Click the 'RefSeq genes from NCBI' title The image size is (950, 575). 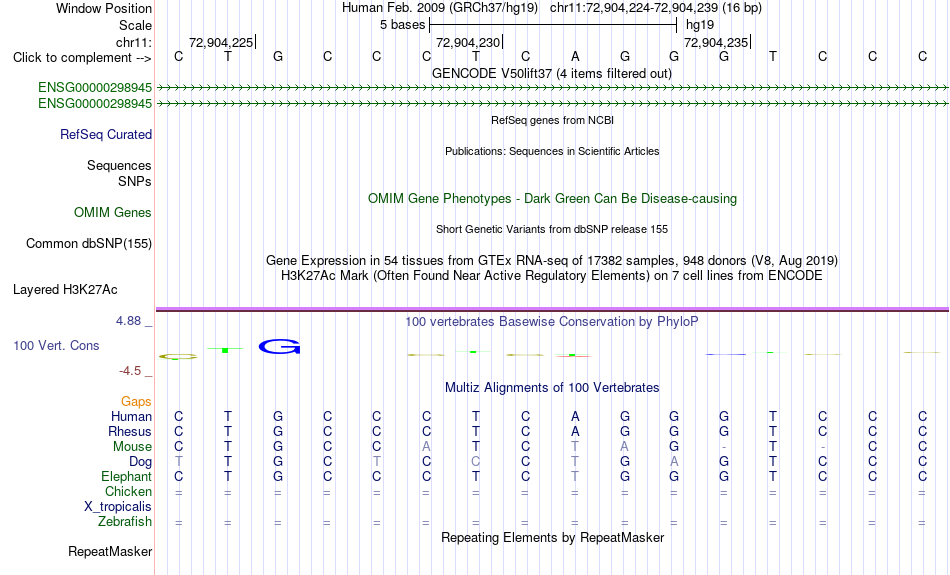(x=552, y=120)
